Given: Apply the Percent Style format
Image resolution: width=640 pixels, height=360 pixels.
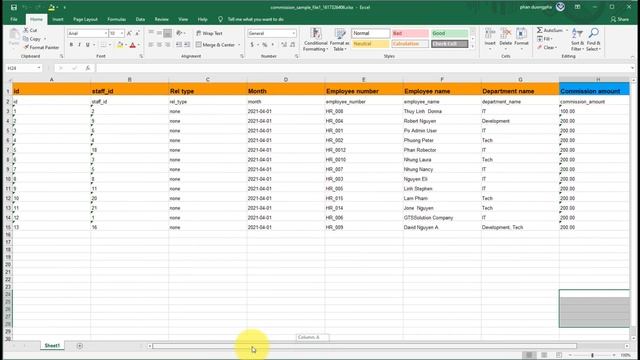Looking at the screenshot, I should pyautogui.click(x=264, y=45).
